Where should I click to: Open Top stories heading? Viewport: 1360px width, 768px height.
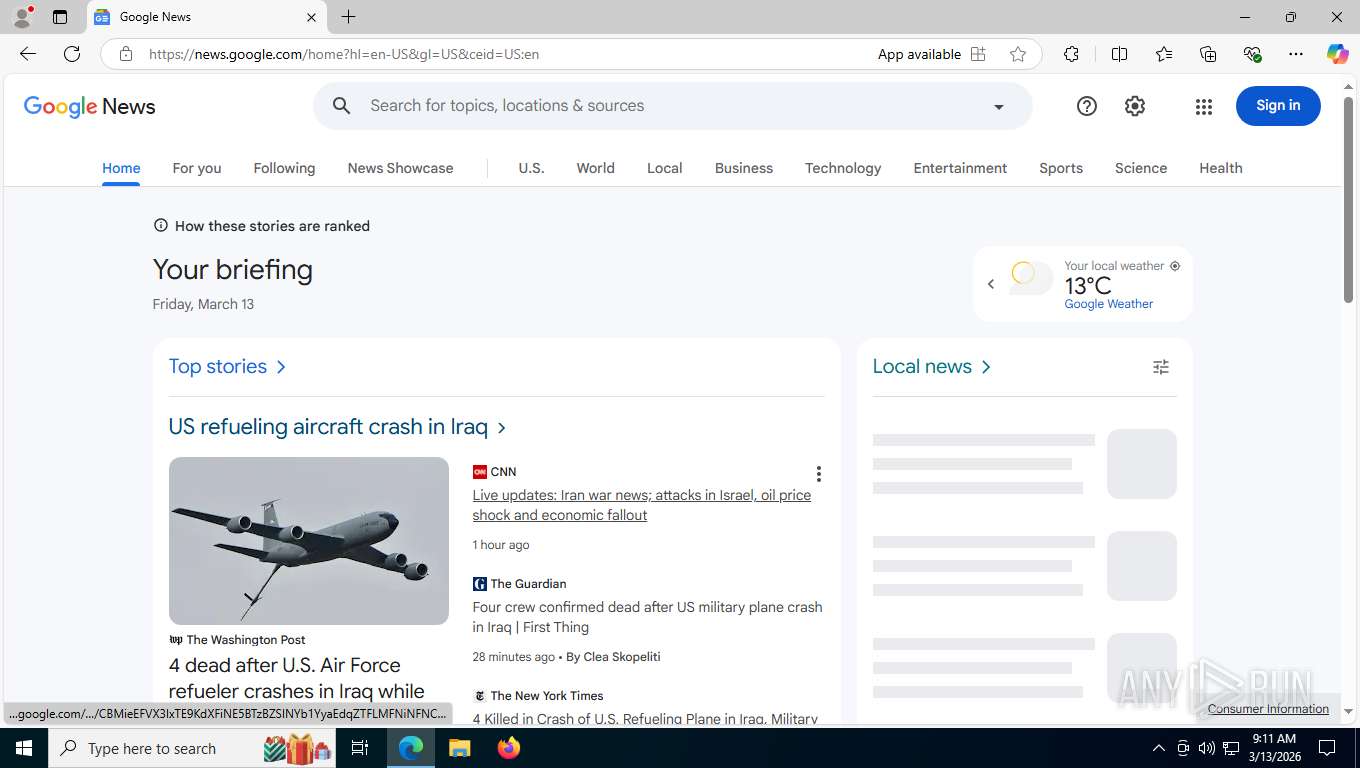pyautogui.click(x=227, y=367)
